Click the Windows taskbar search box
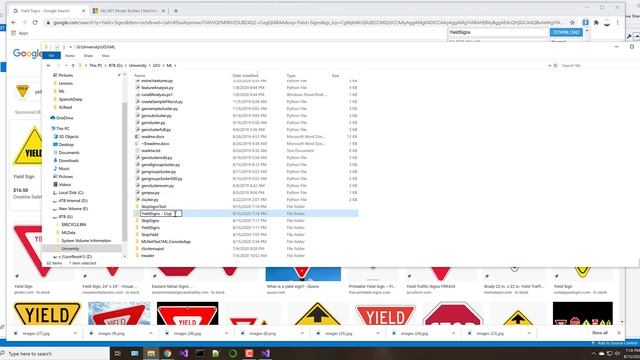 55,353
